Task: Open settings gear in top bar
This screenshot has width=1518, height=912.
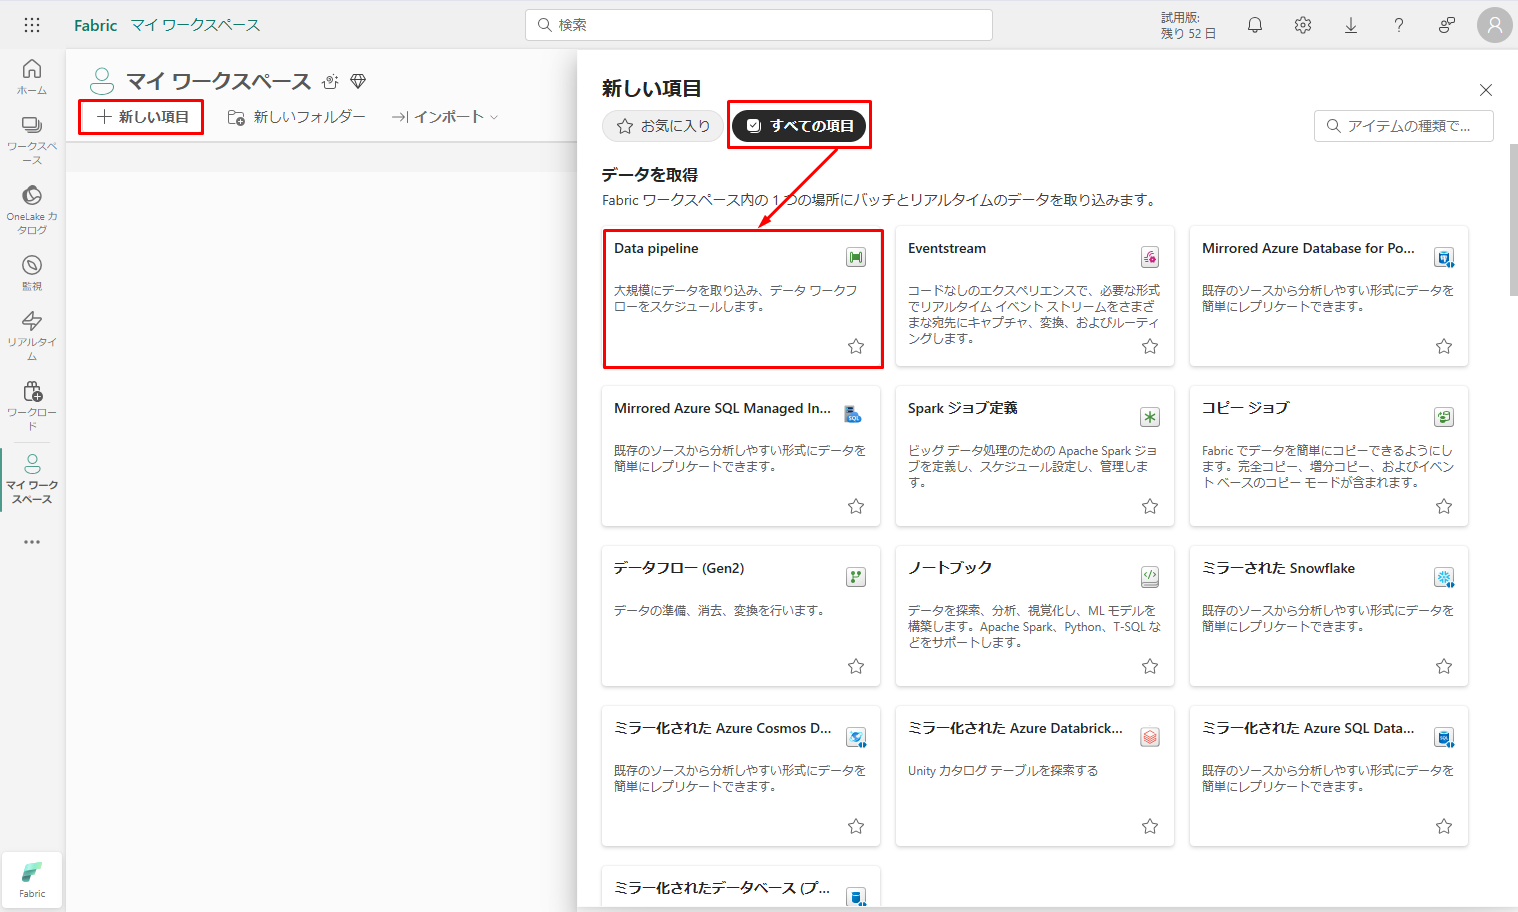Action: 1303,25
